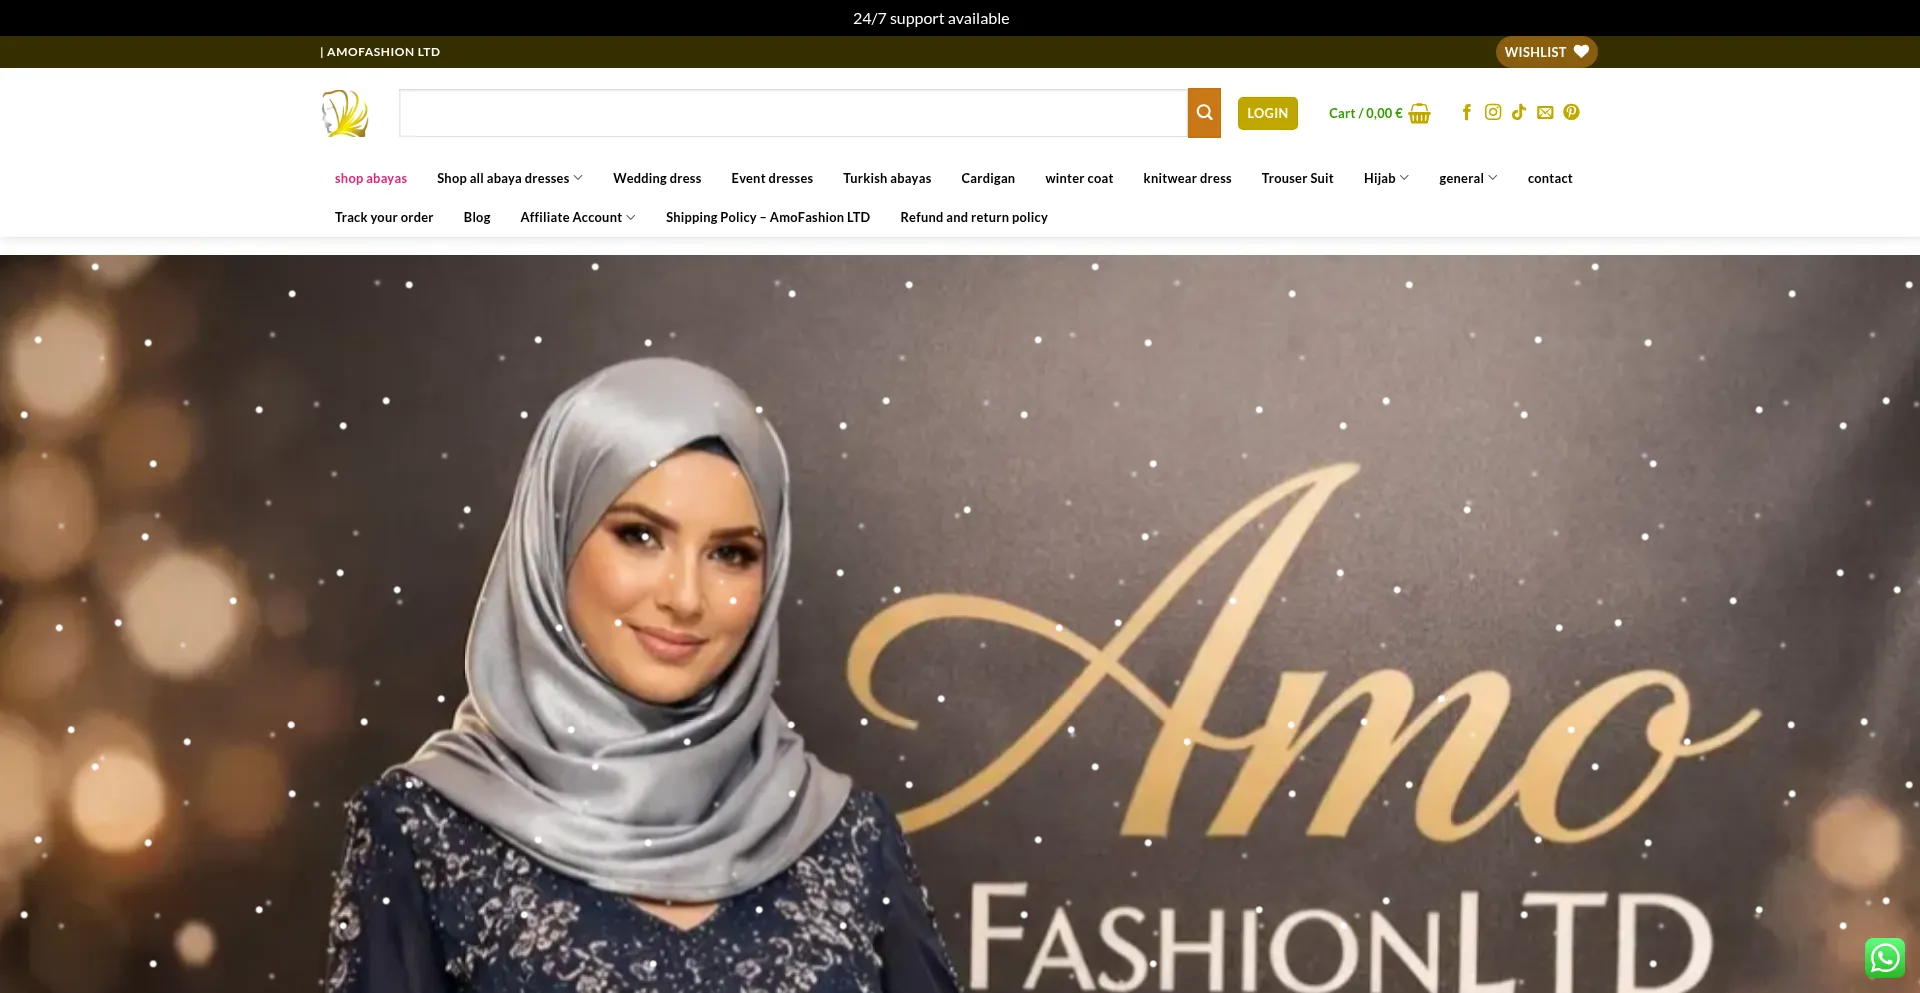Viewport: 1920px width, 993px height.
Task: Open the Instagram social icon
Action: coord(1493,112)
